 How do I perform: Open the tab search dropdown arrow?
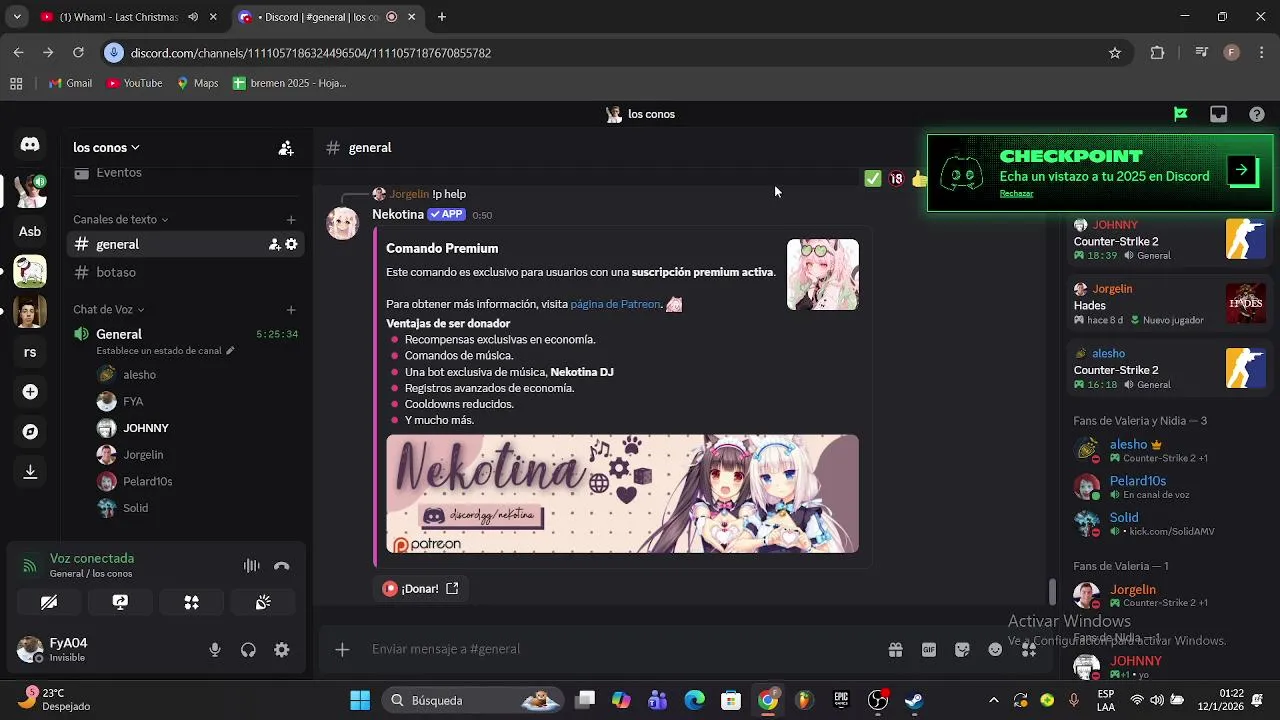coord(16,17)
